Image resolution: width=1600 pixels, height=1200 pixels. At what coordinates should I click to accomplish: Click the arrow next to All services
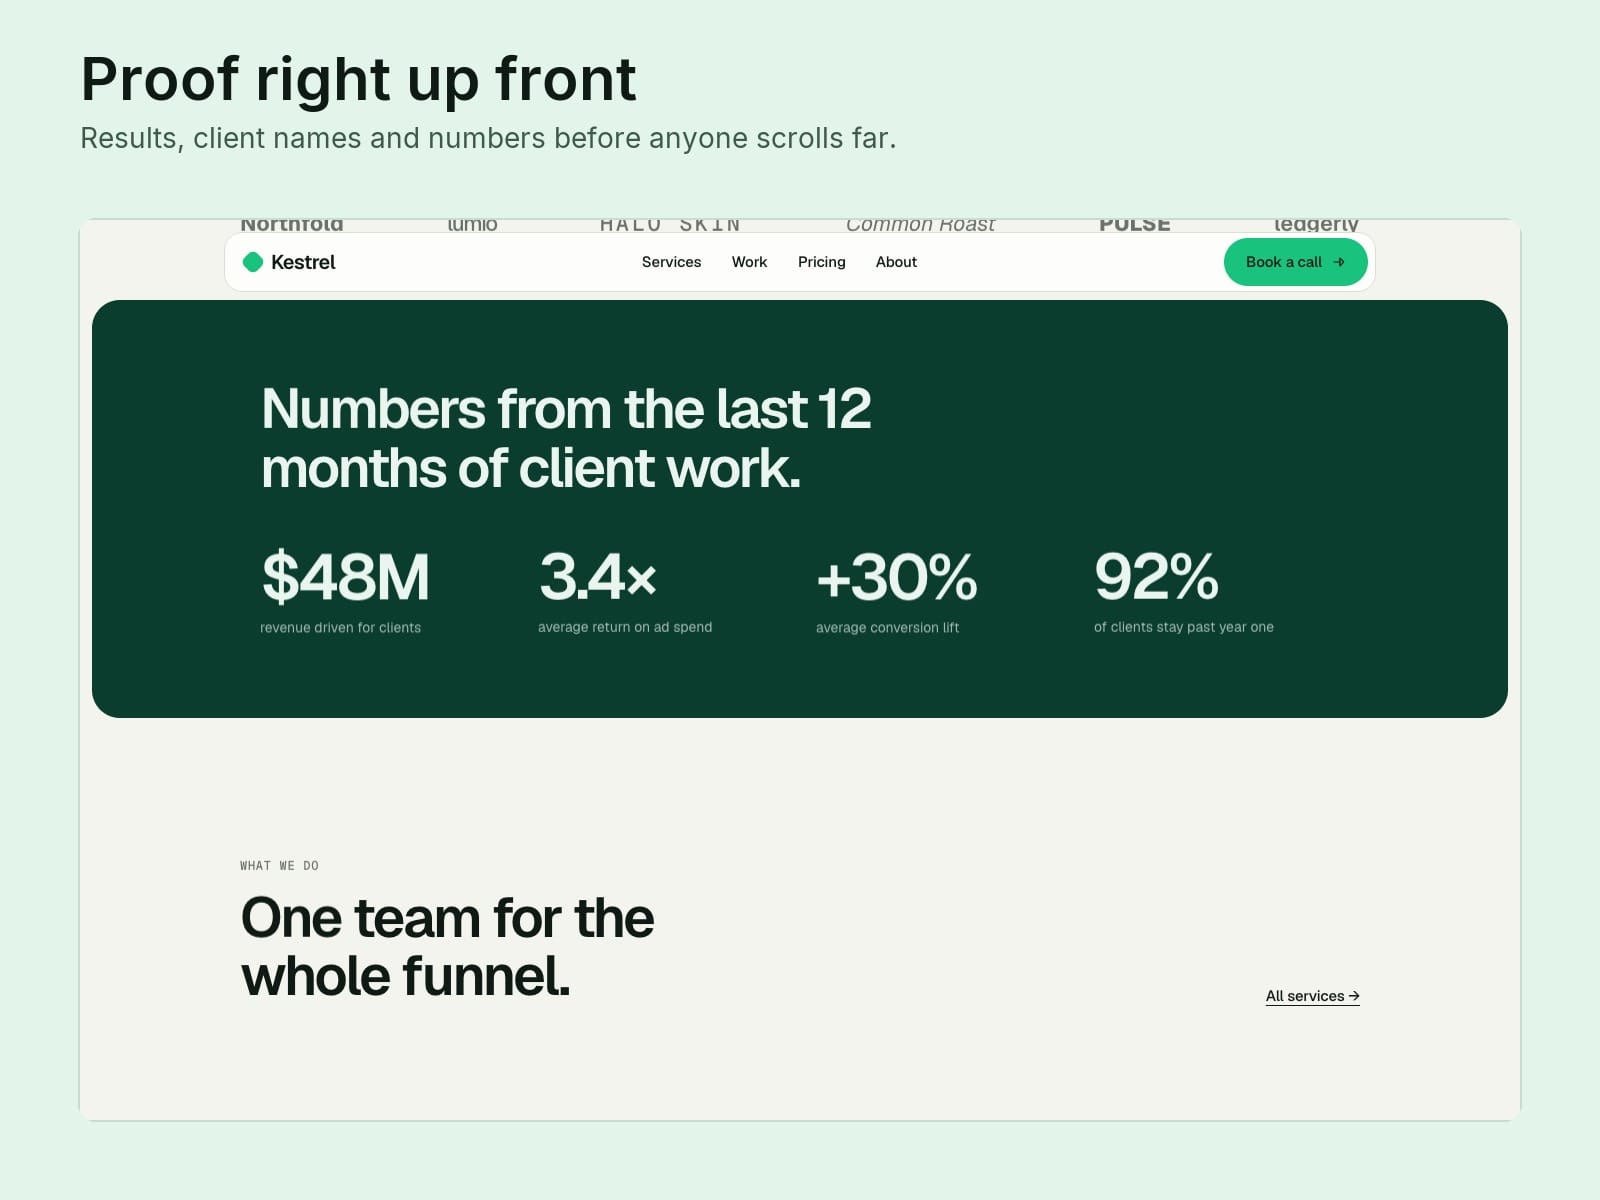(x=1354, y=996)
